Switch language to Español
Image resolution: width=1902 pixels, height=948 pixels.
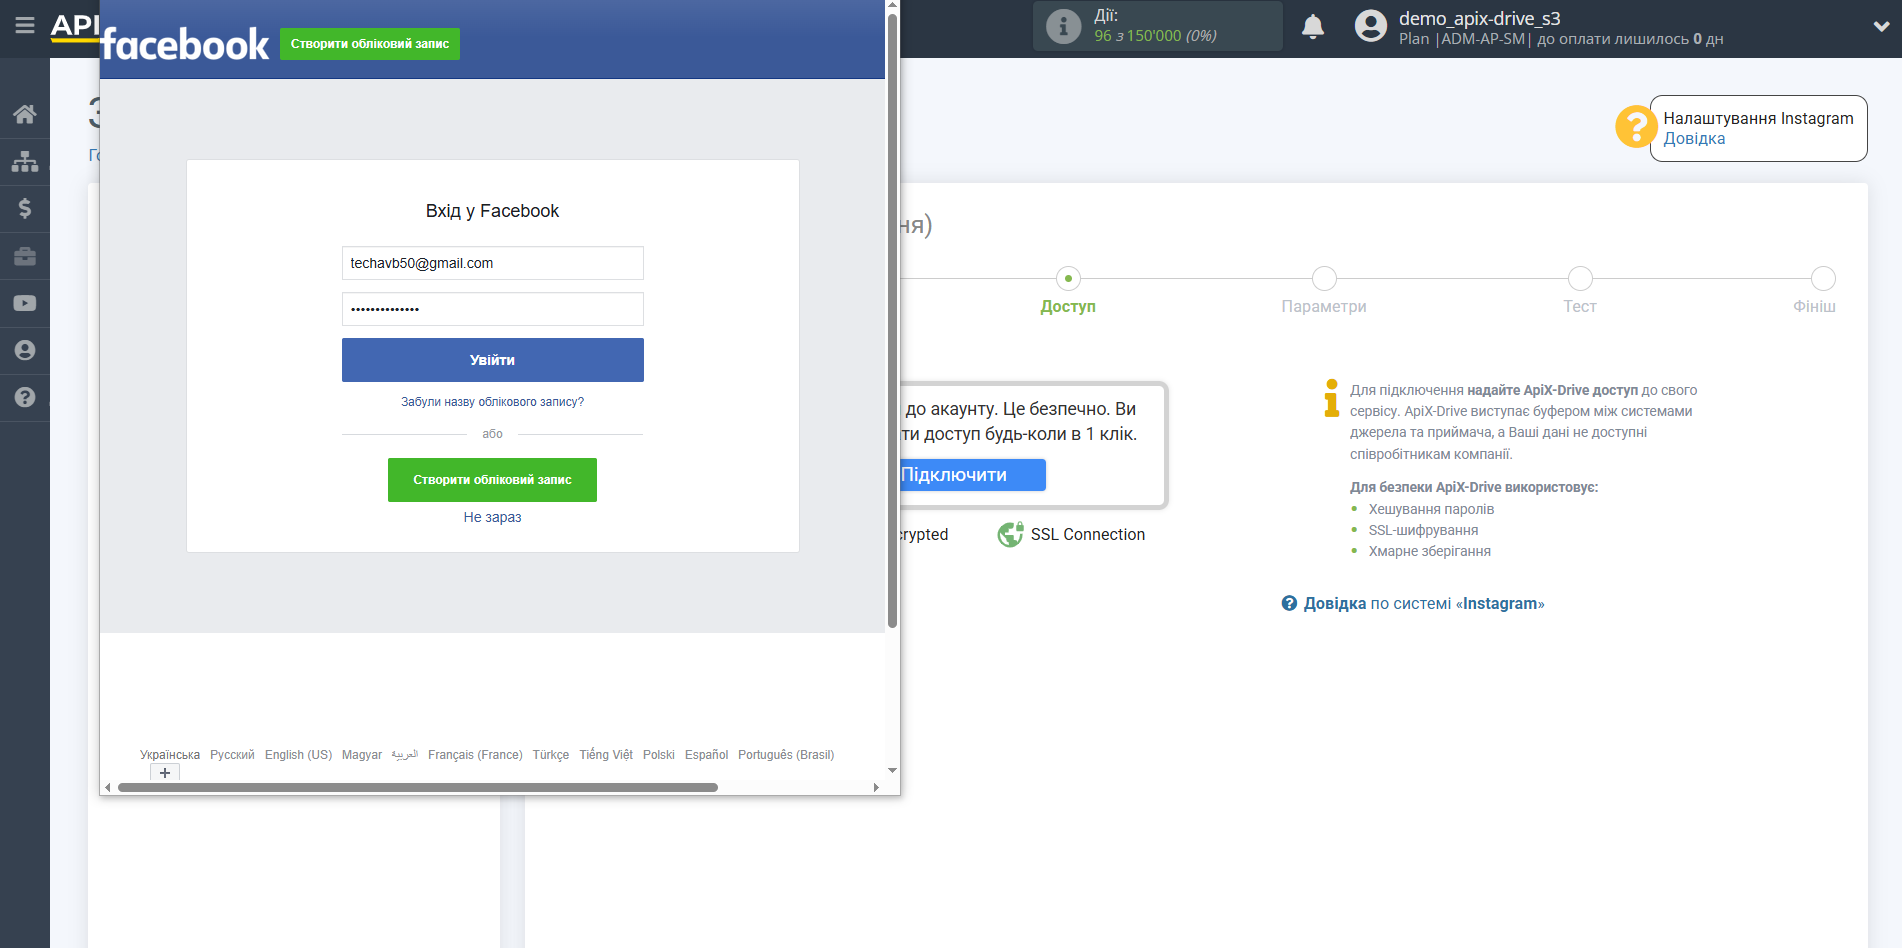(x=707, y=755)
